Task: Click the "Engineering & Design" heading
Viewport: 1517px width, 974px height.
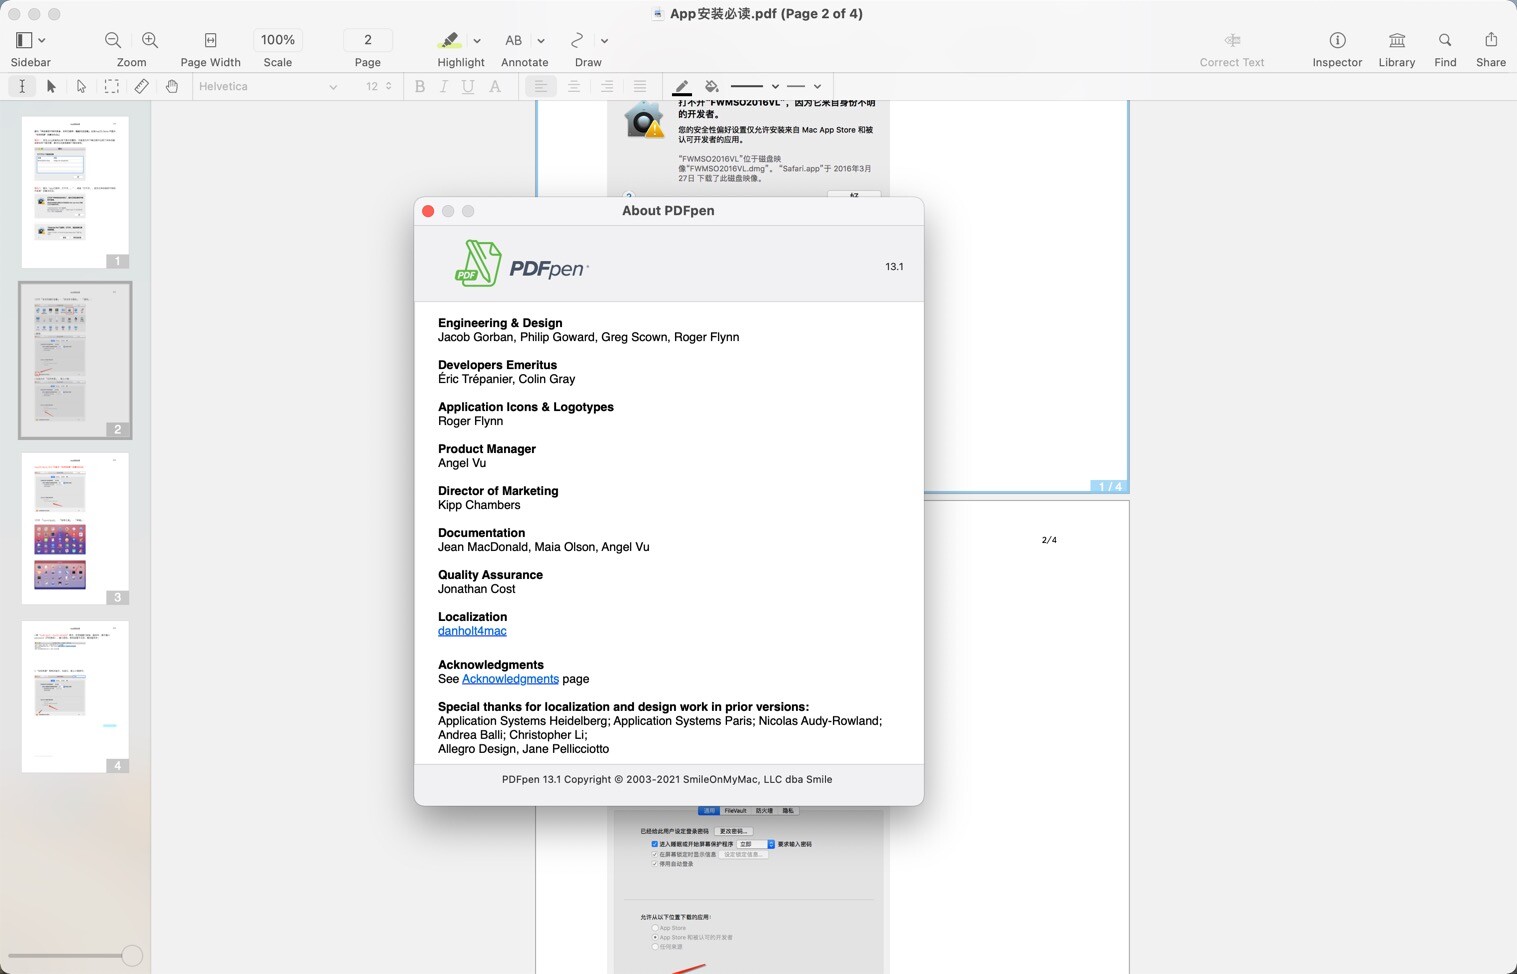Action: (x=500, y=323)
